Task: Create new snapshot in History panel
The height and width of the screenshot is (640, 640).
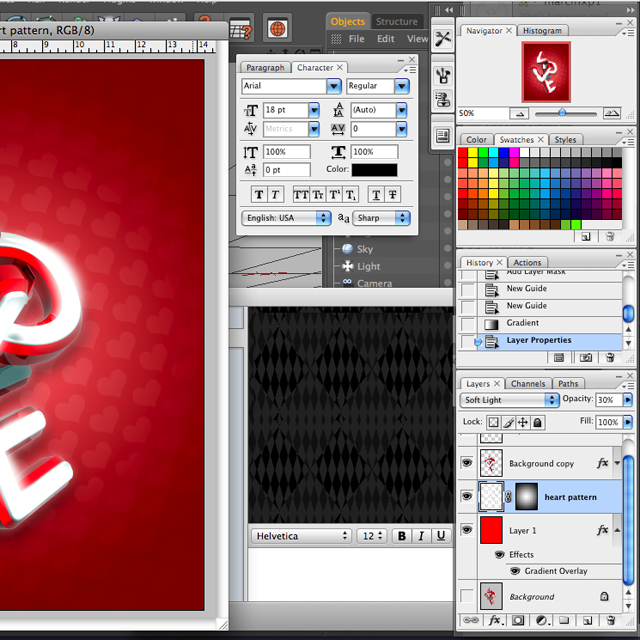Action: (586, 358)
